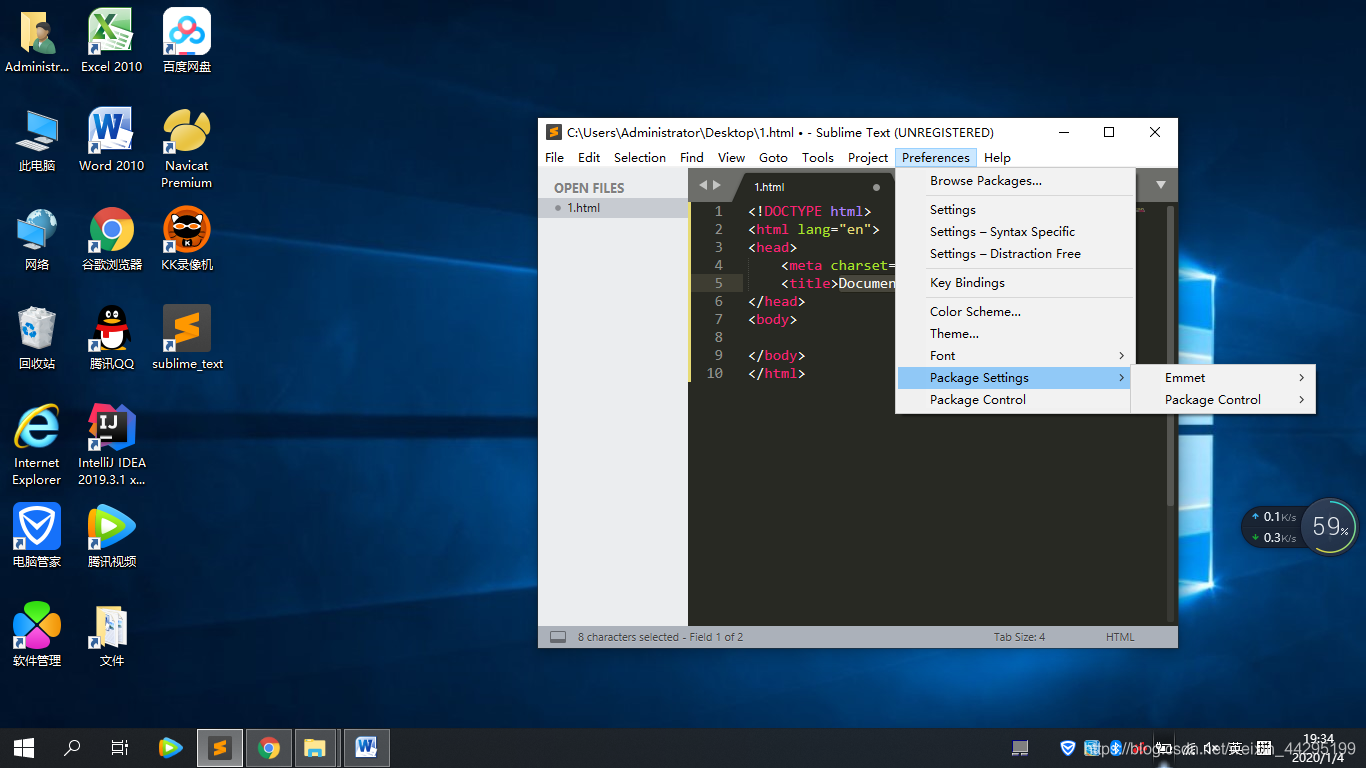Open the taskbar search icon
1366x768 pixels.
pos(72,747)
